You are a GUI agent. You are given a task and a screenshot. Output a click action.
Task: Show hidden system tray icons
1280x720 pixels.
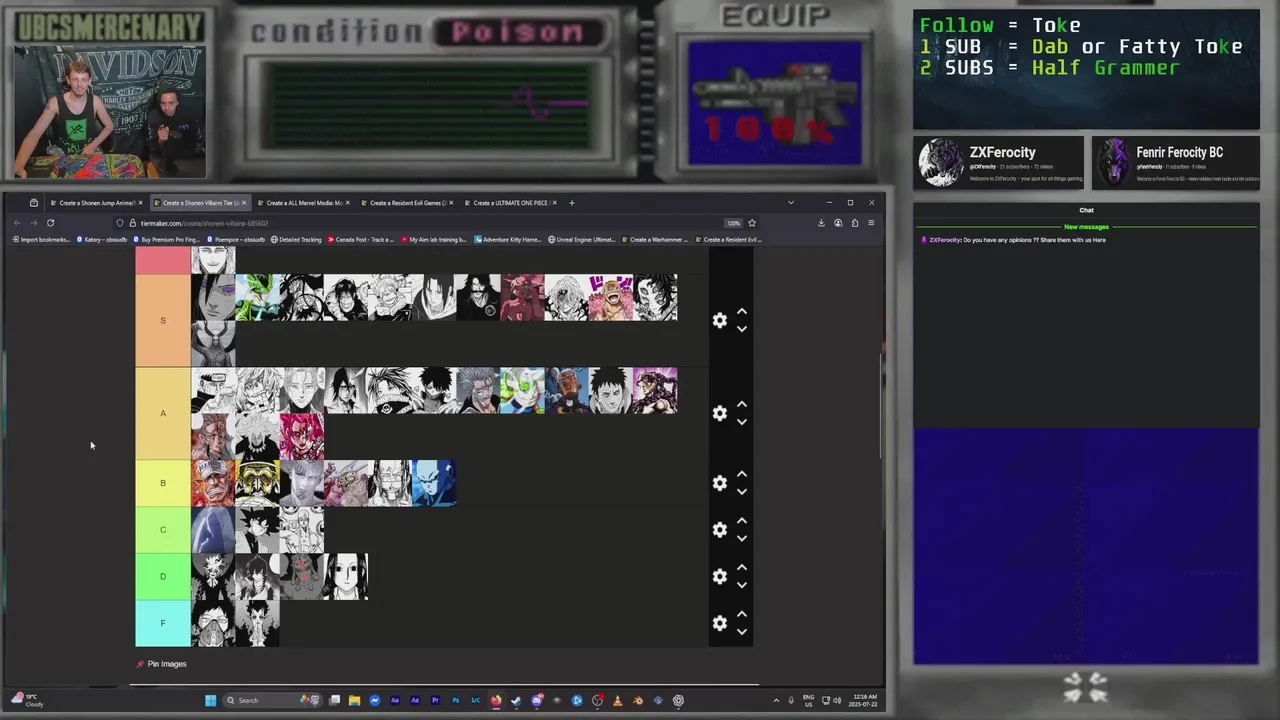(776, 700)
